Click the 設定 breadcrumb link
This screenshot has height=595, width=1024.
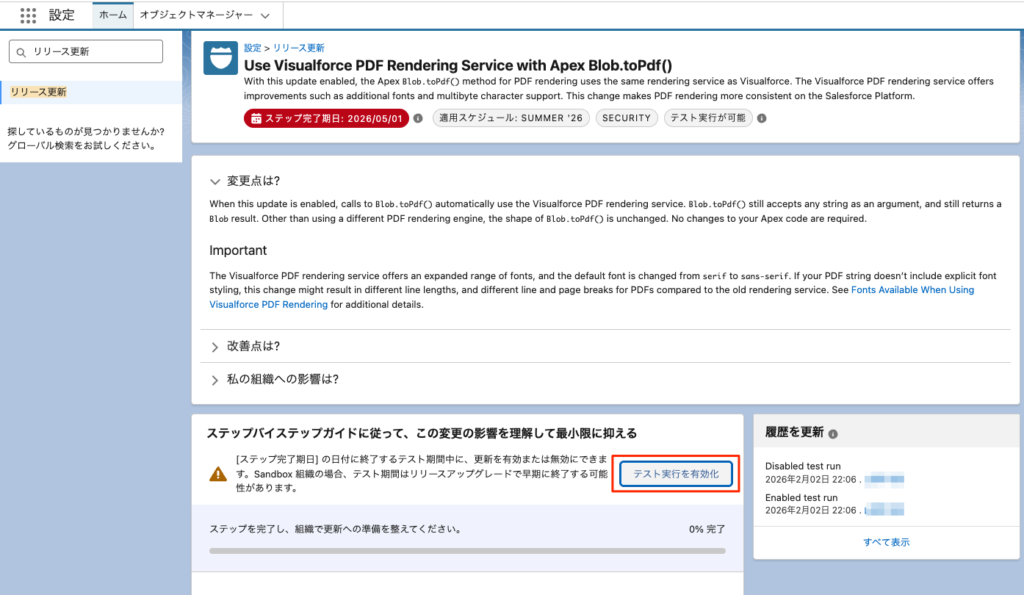point(253,47)
